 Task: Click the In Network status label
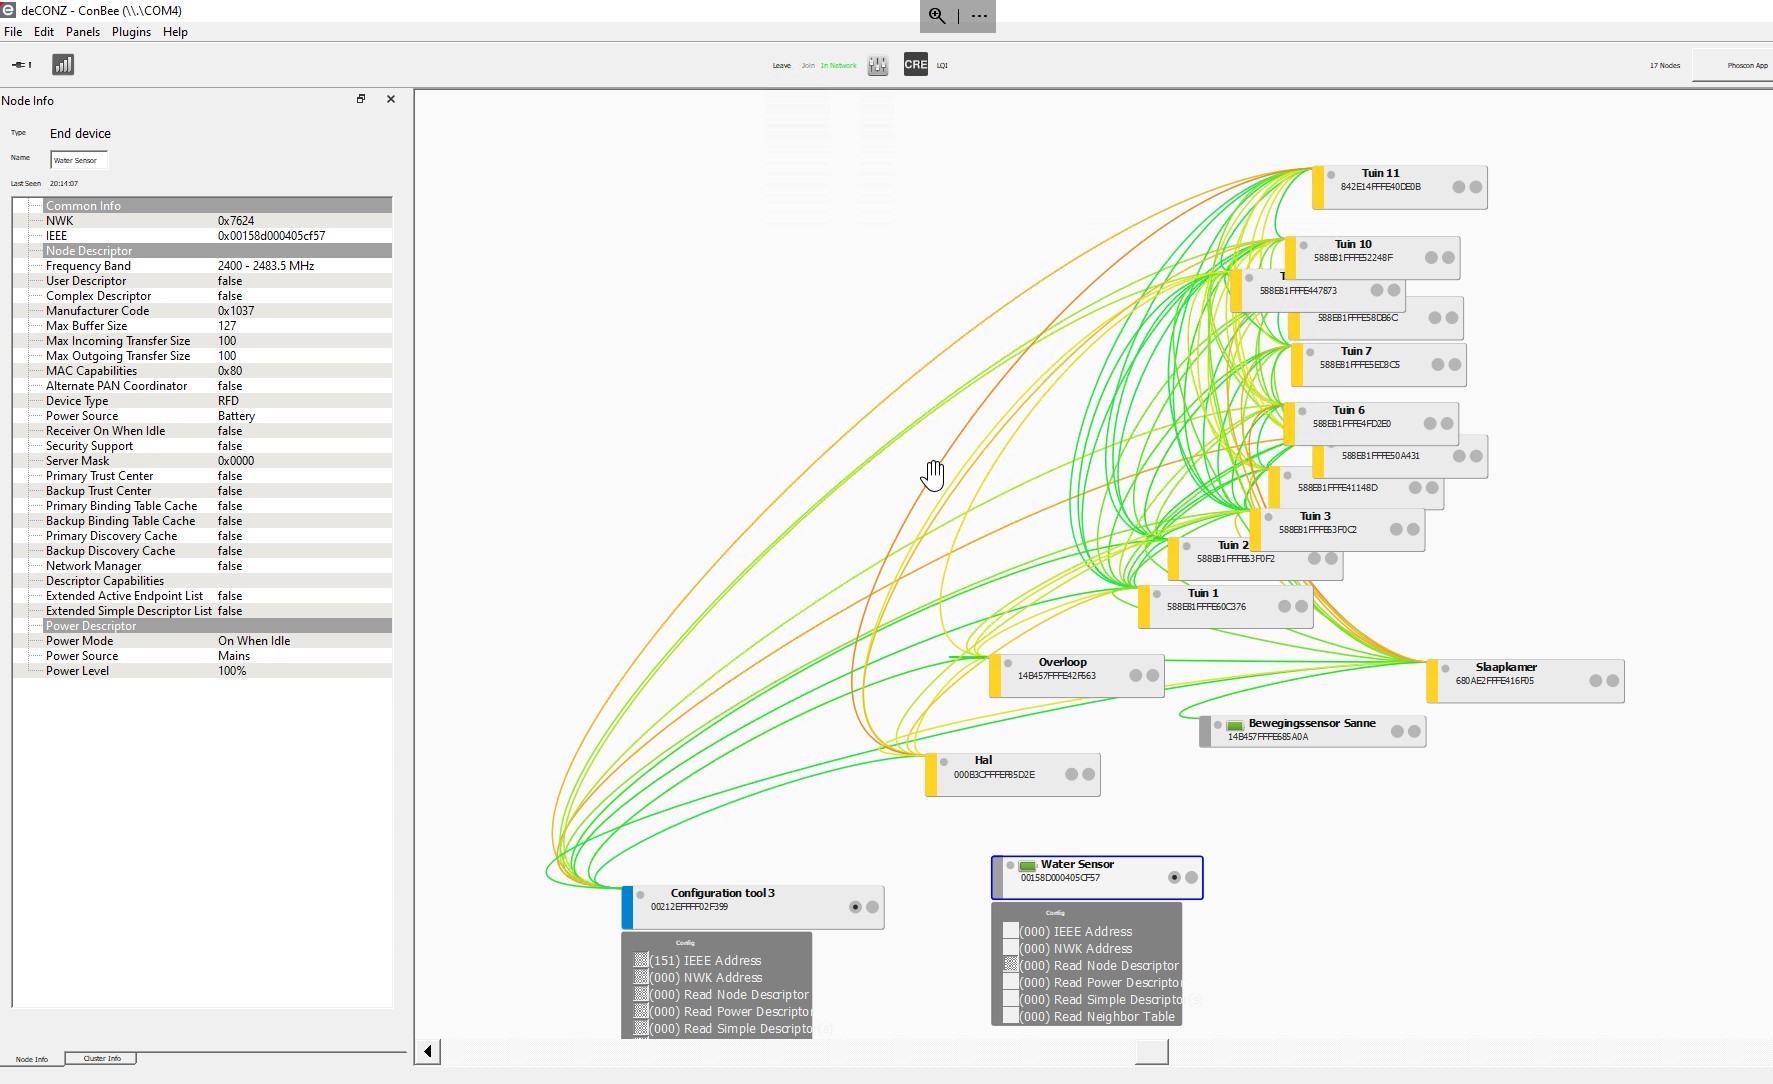(838, 66)
